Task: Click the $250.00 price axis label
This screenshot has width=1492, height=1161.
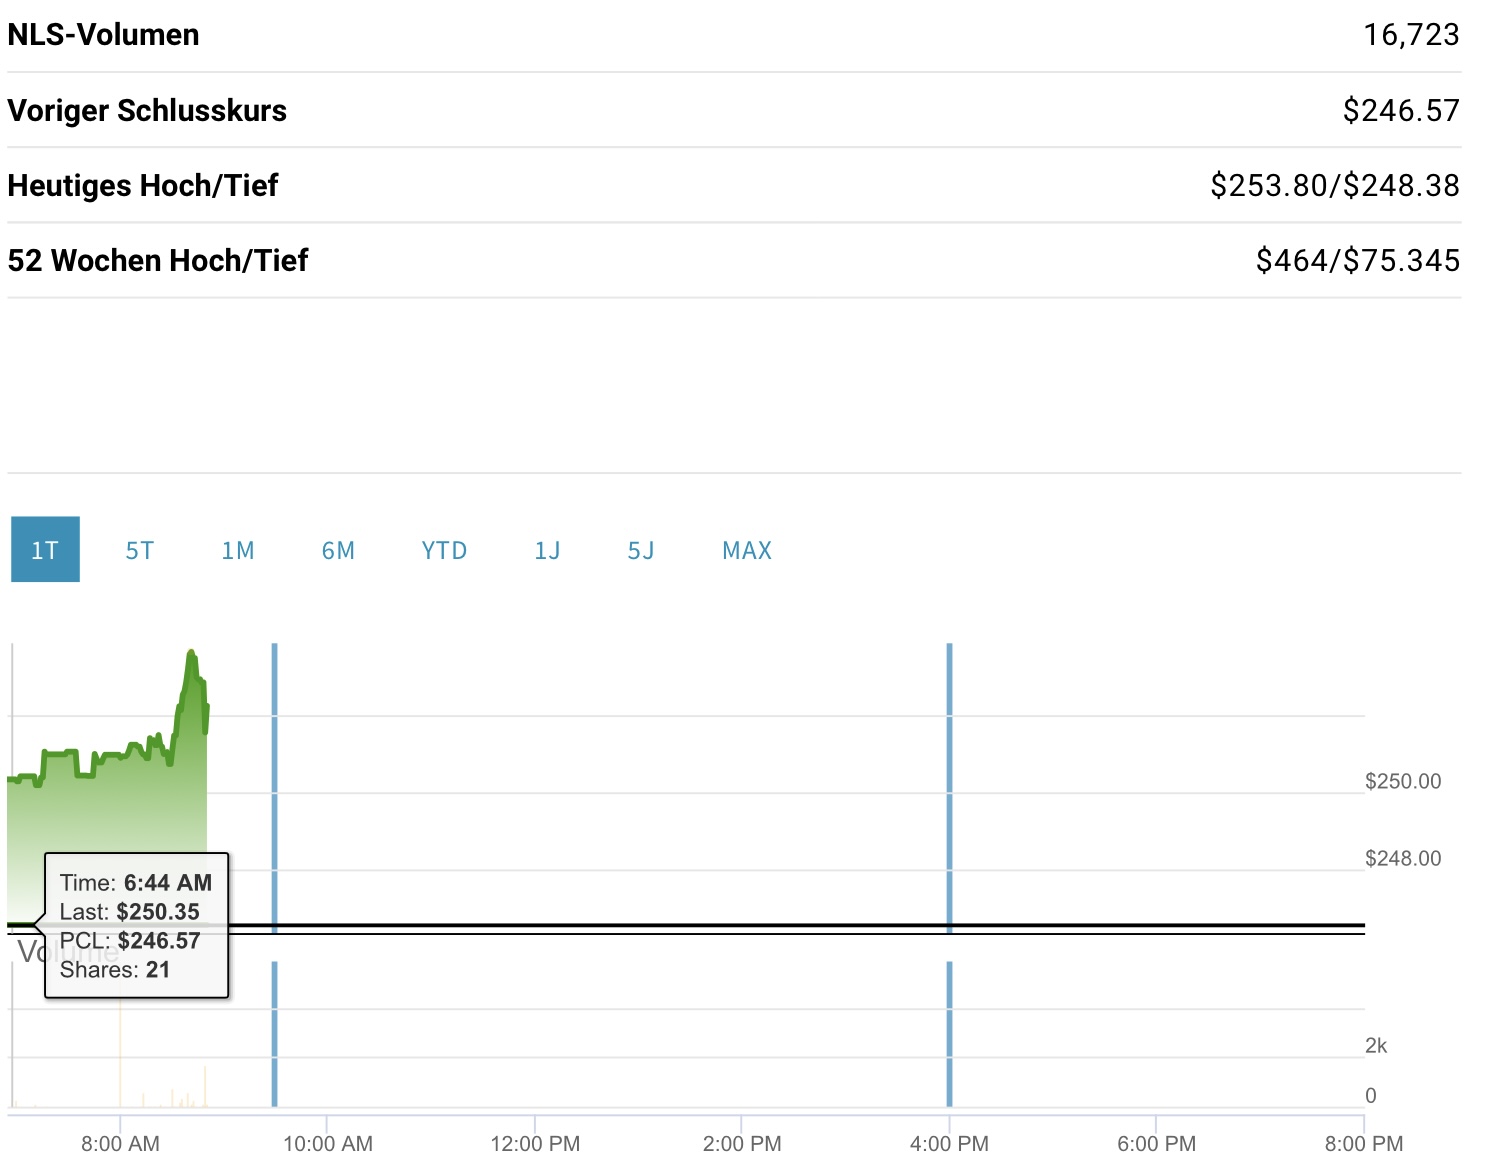Action: coord(1402,781)
